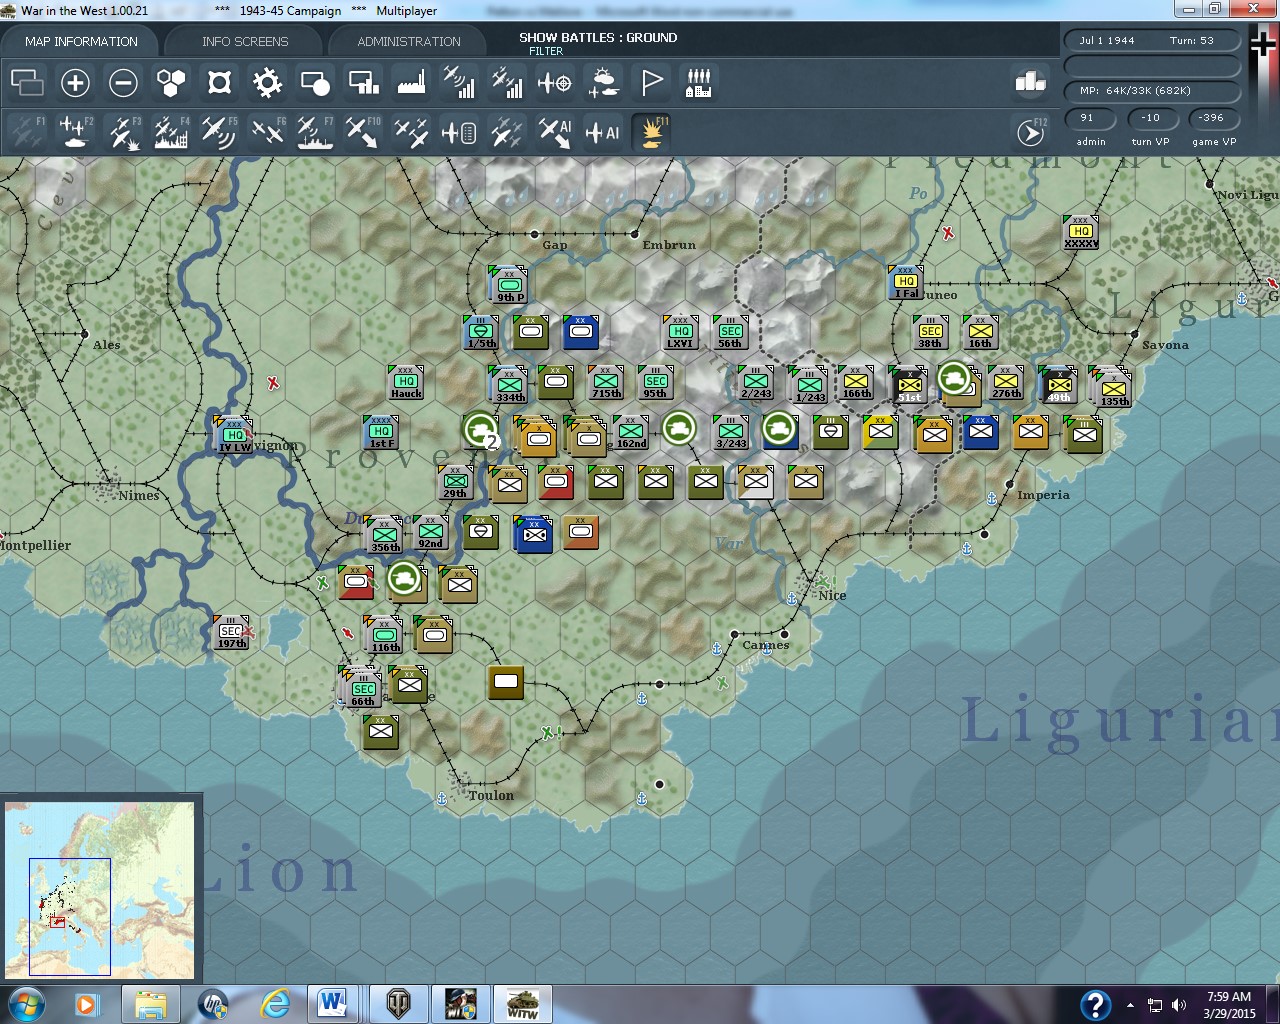
Task: Click the twin planes signal-bars icon
Action: [x=507, y=82]
